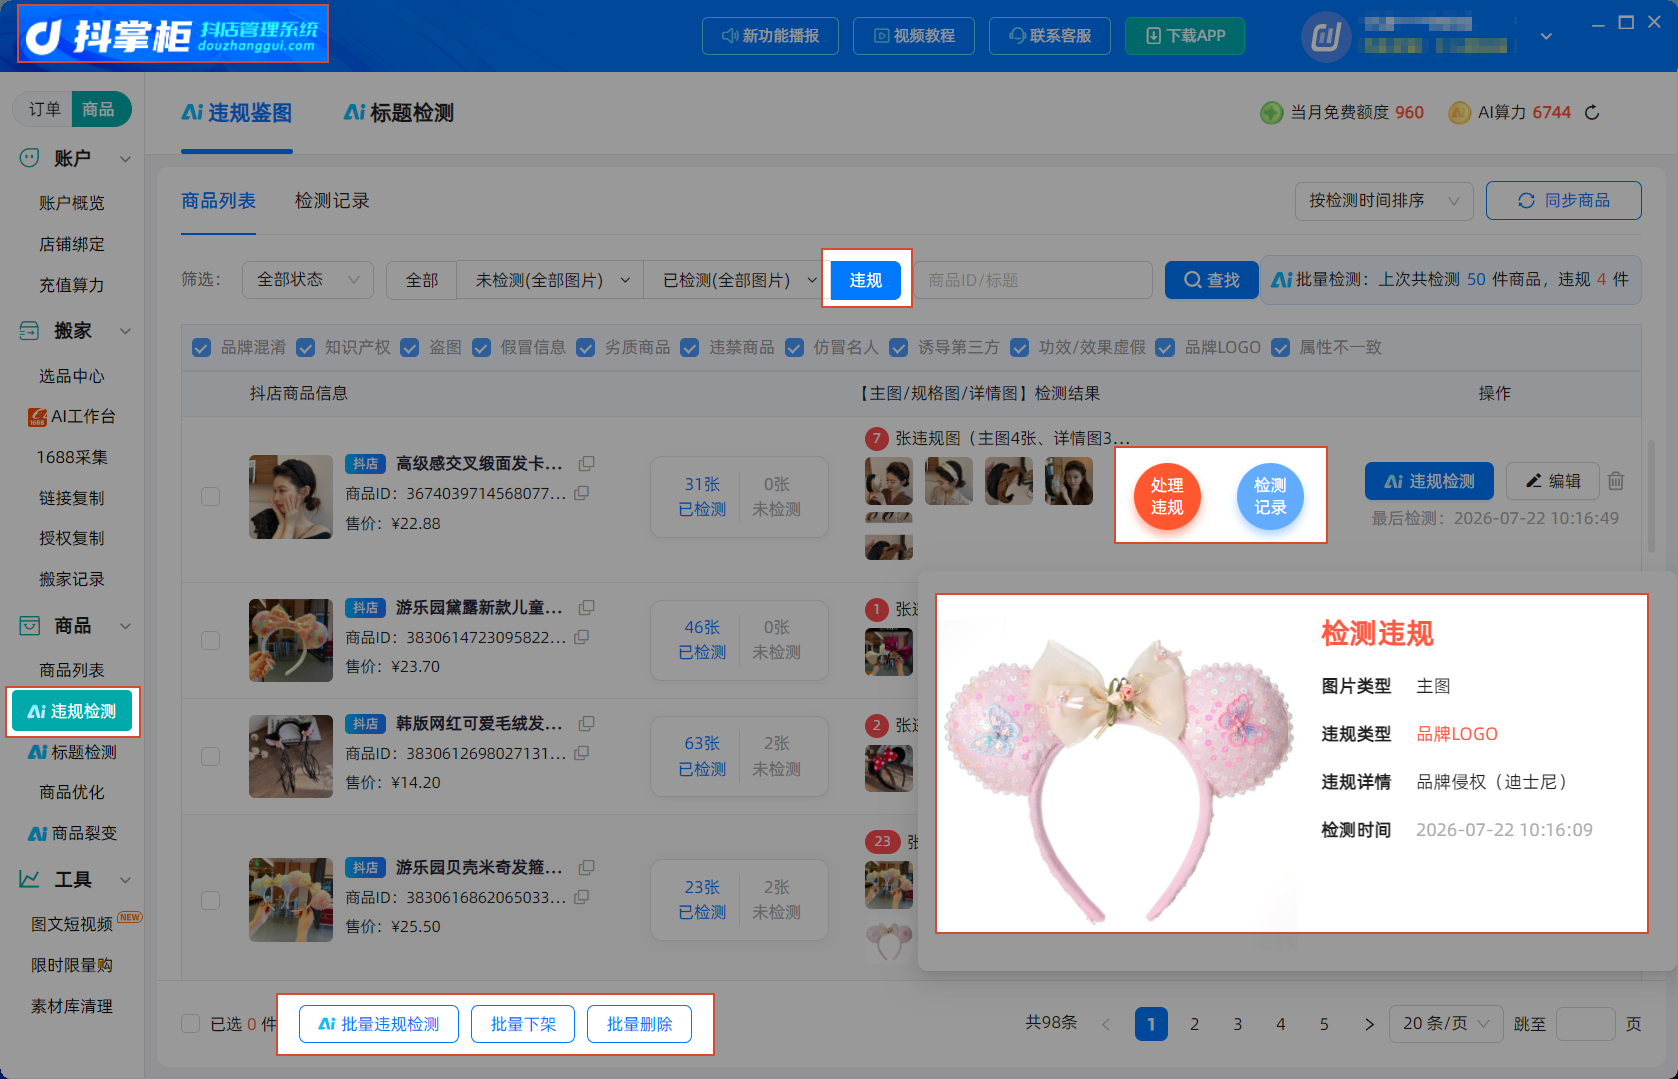
Task: Click the 批量下架 button
Action: (x=523, y=1024)
